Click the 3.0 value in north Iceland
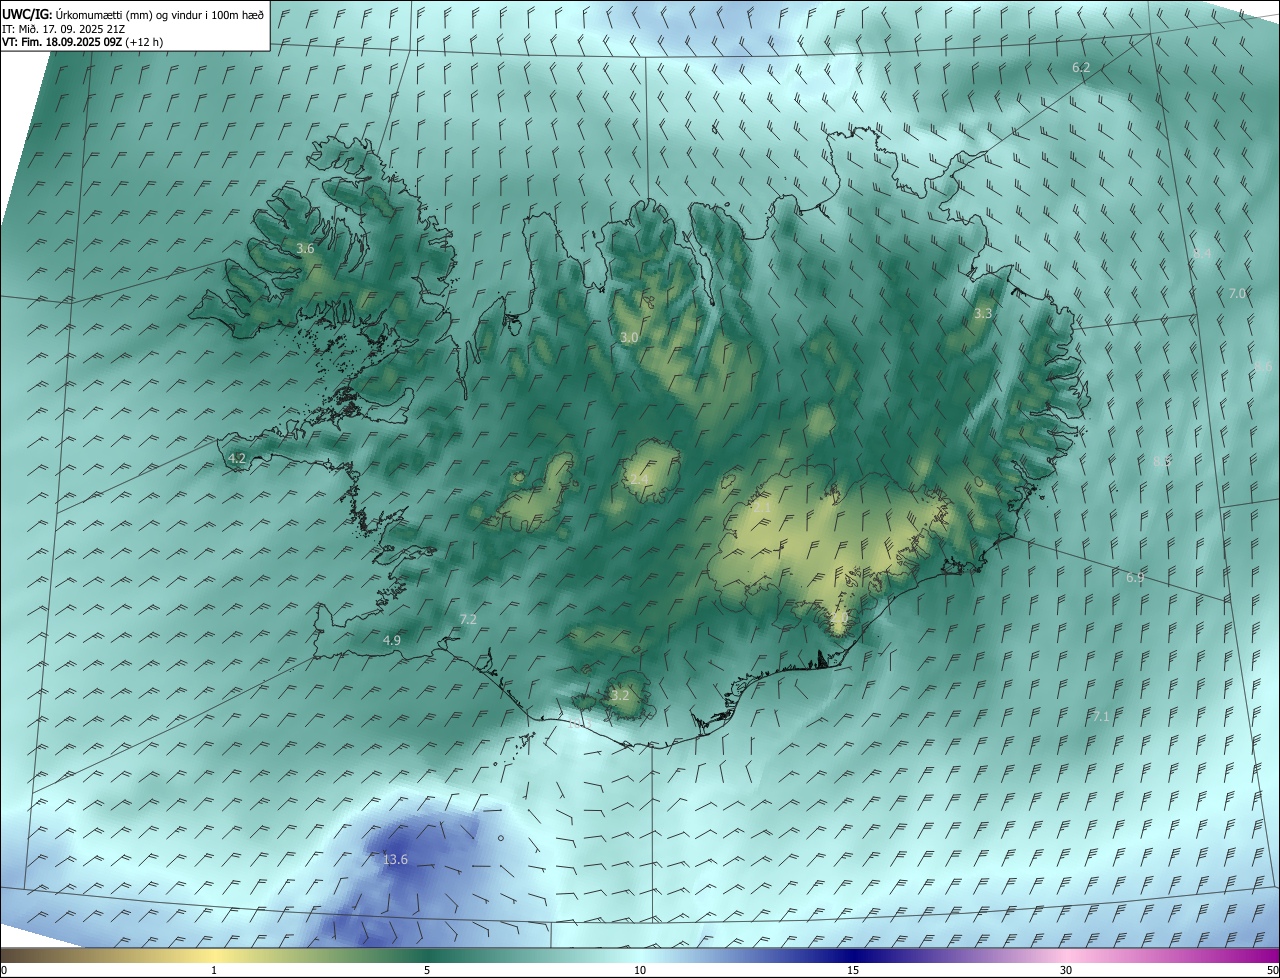This screenshot has width=1280, height=978. tap(629, 338)
